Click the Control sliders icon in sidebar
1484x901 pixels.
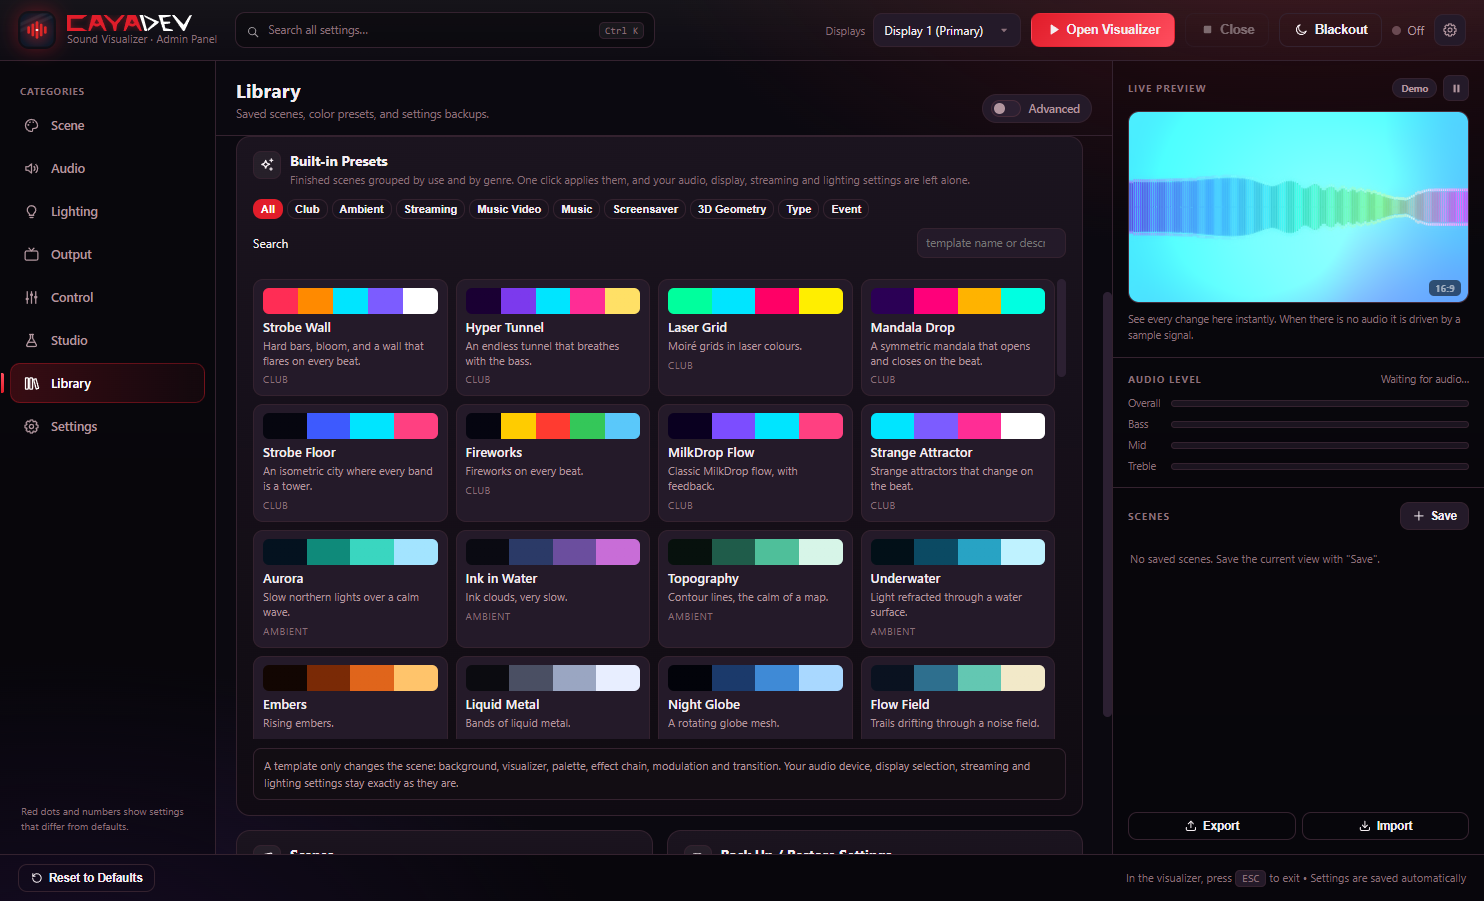point(32,298)
